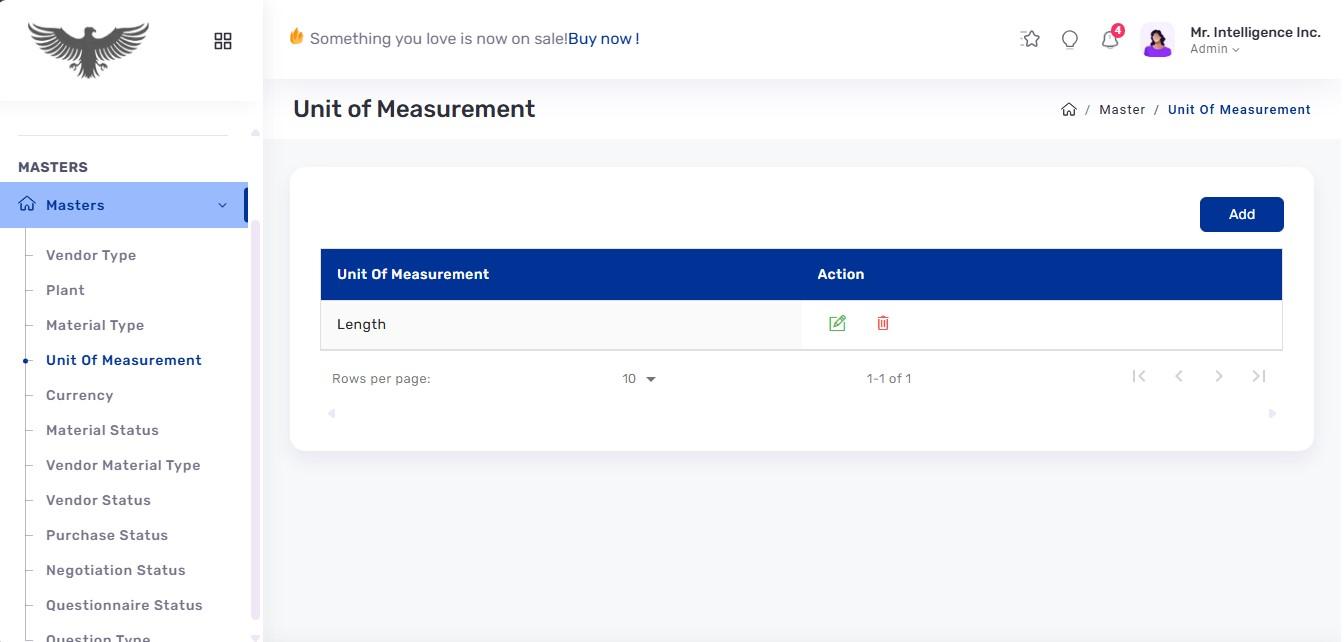Delete the Length row
Image resolution: width=1344 pixels, height=642 pixels.
[x=883, y=323]
